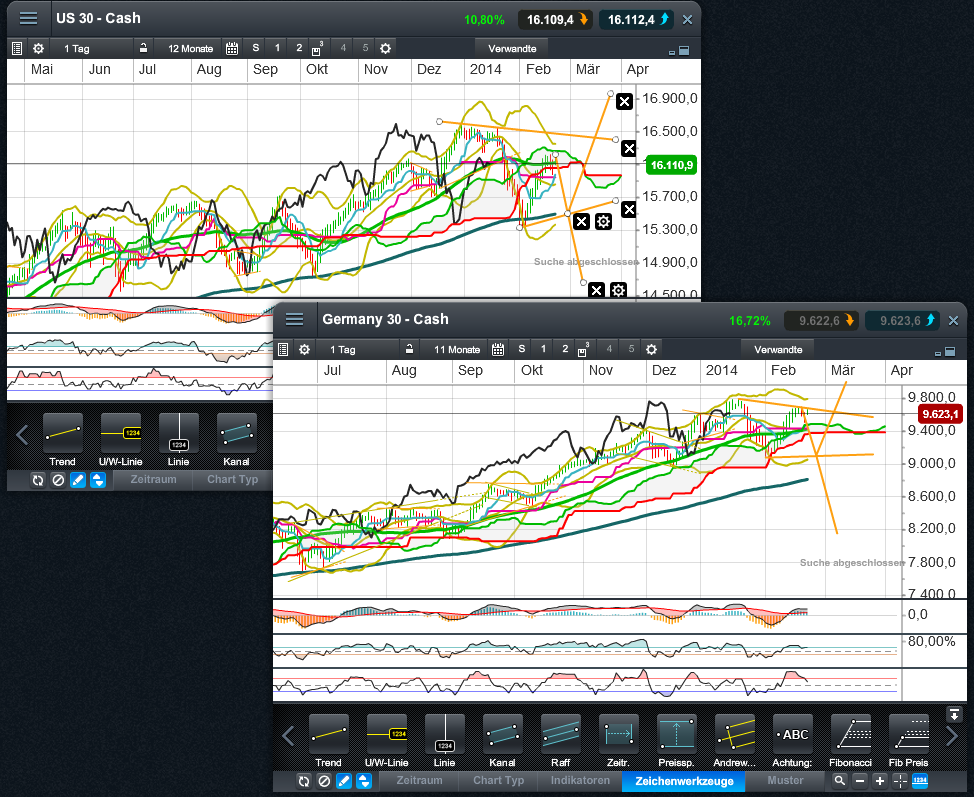Open Verwandte dropdown in Germany 30 window

tap(778, 349)
